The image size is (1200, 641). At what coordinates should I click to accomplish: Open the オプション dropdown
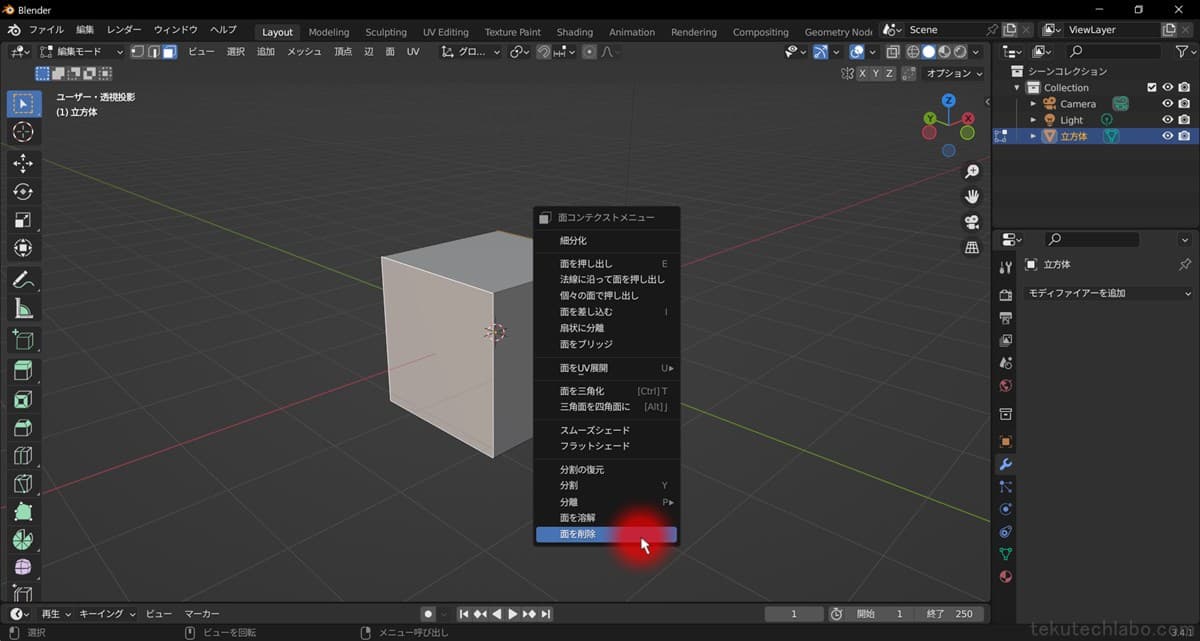point(955,73)
